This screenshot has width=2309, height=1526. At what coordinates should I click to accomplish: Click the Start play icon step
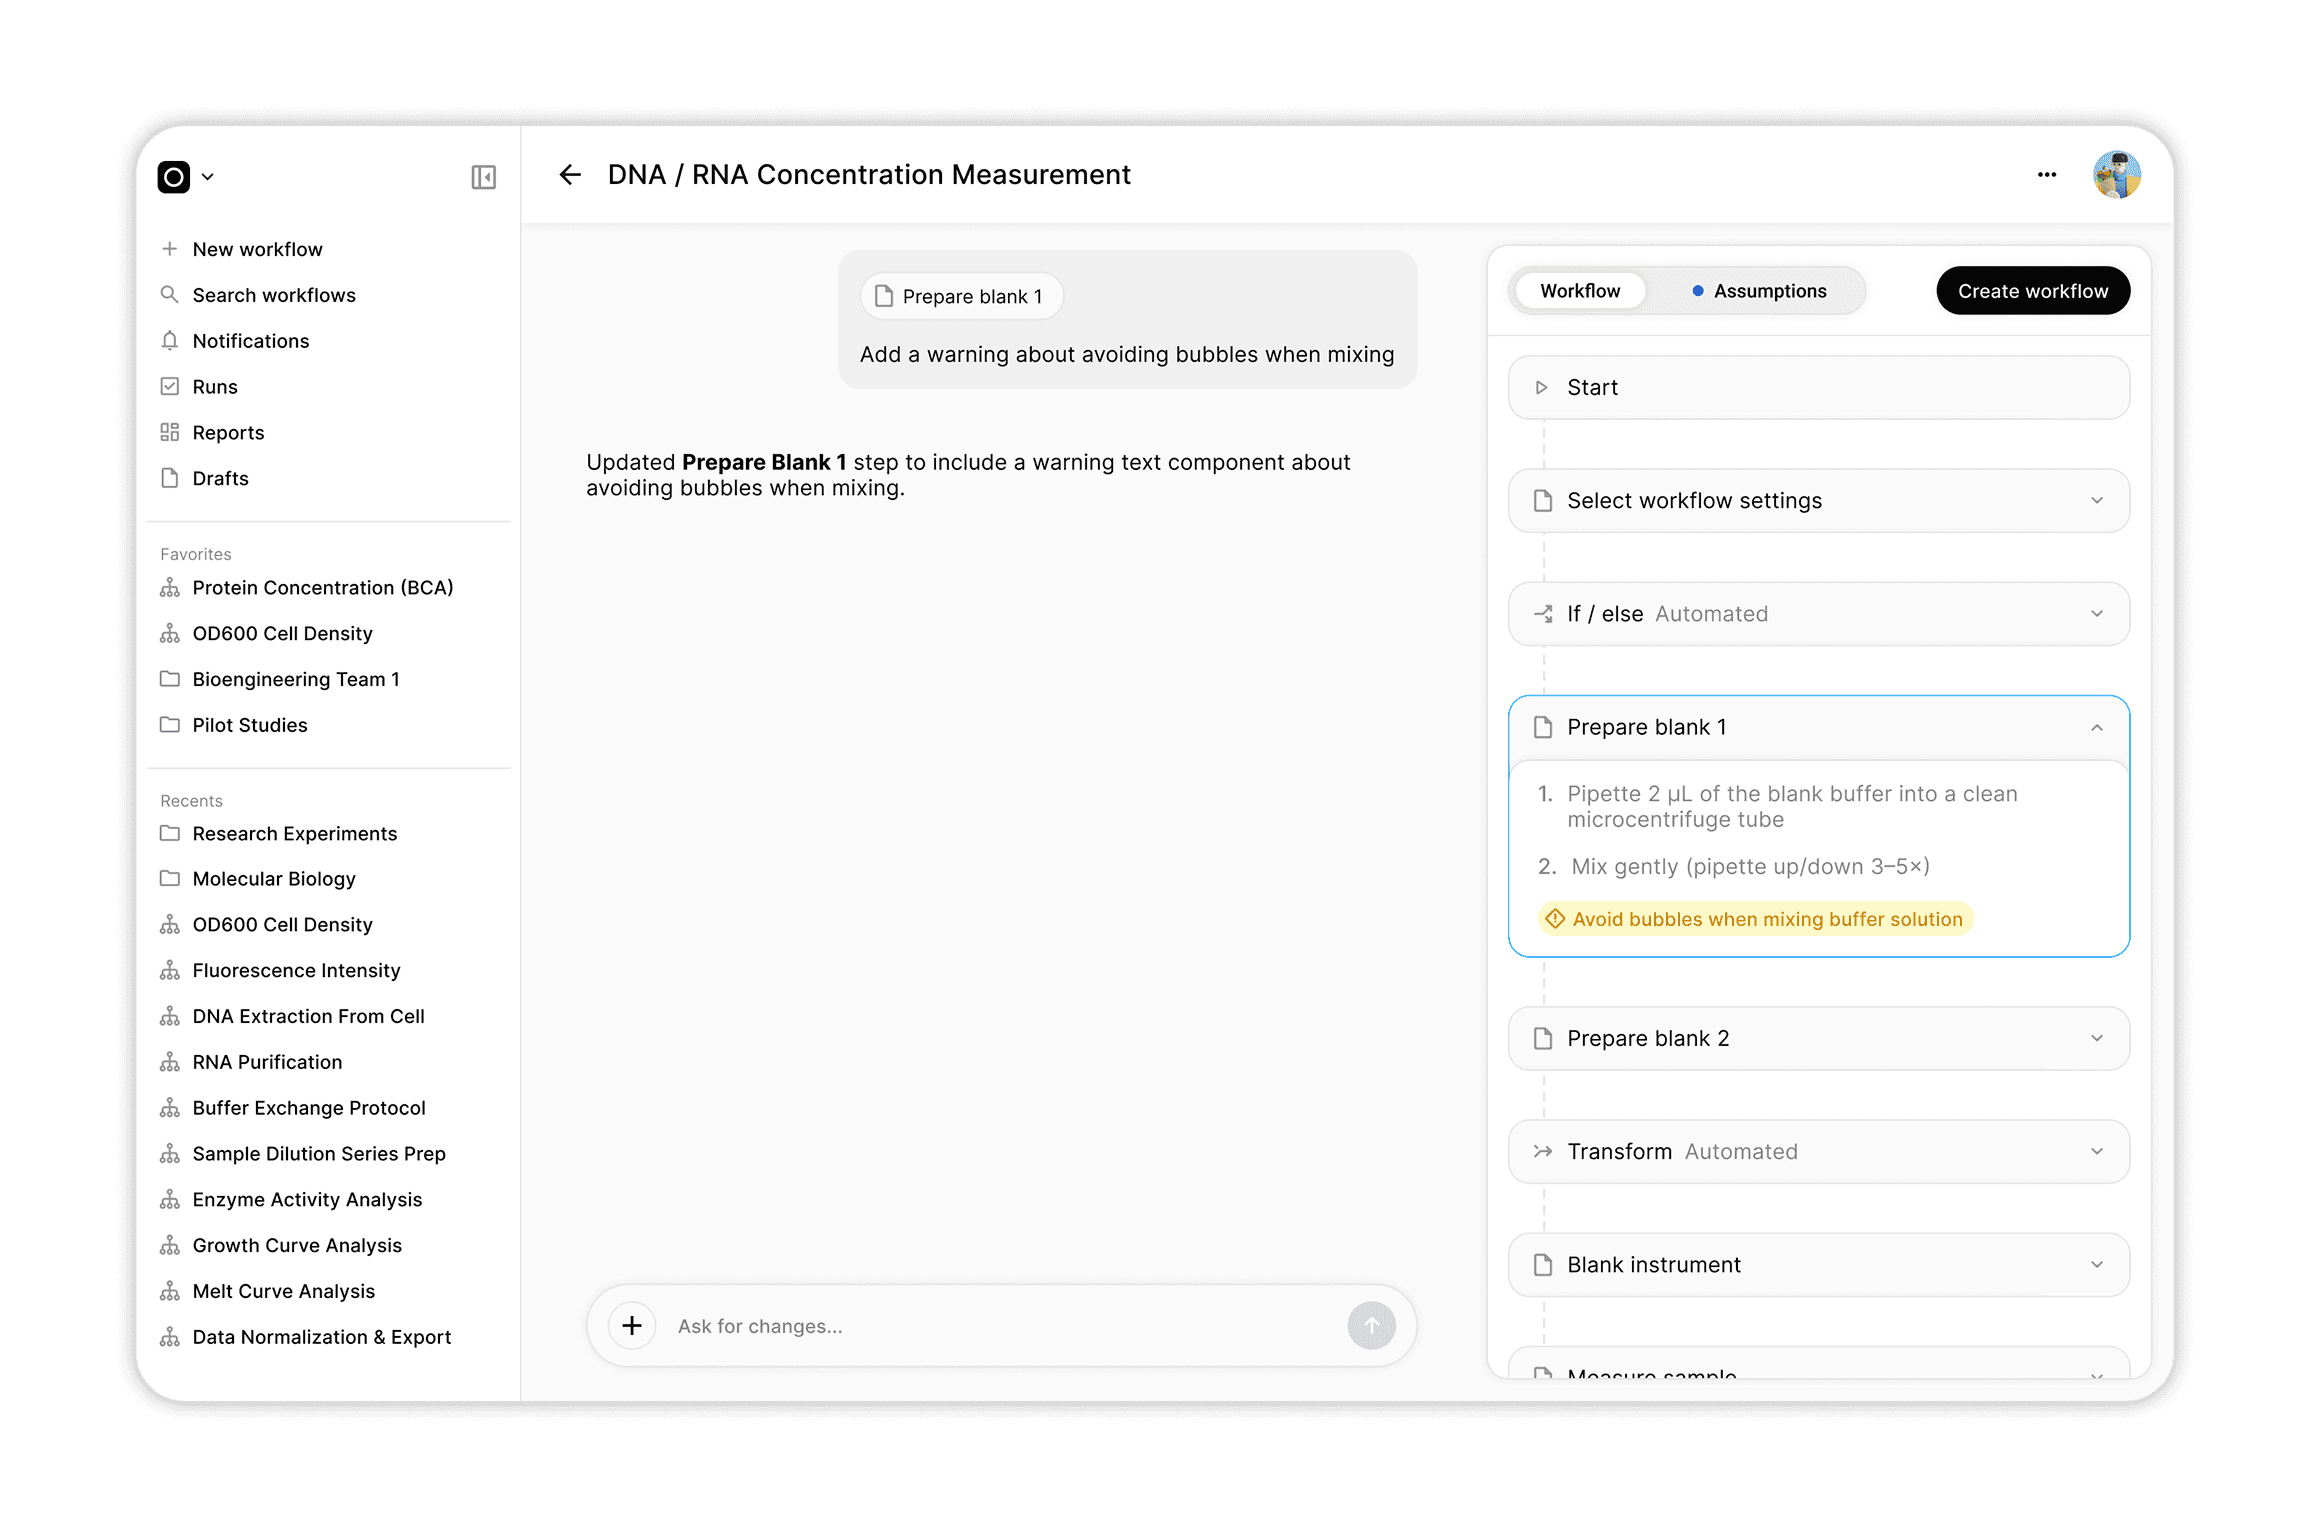[1541, 387]
